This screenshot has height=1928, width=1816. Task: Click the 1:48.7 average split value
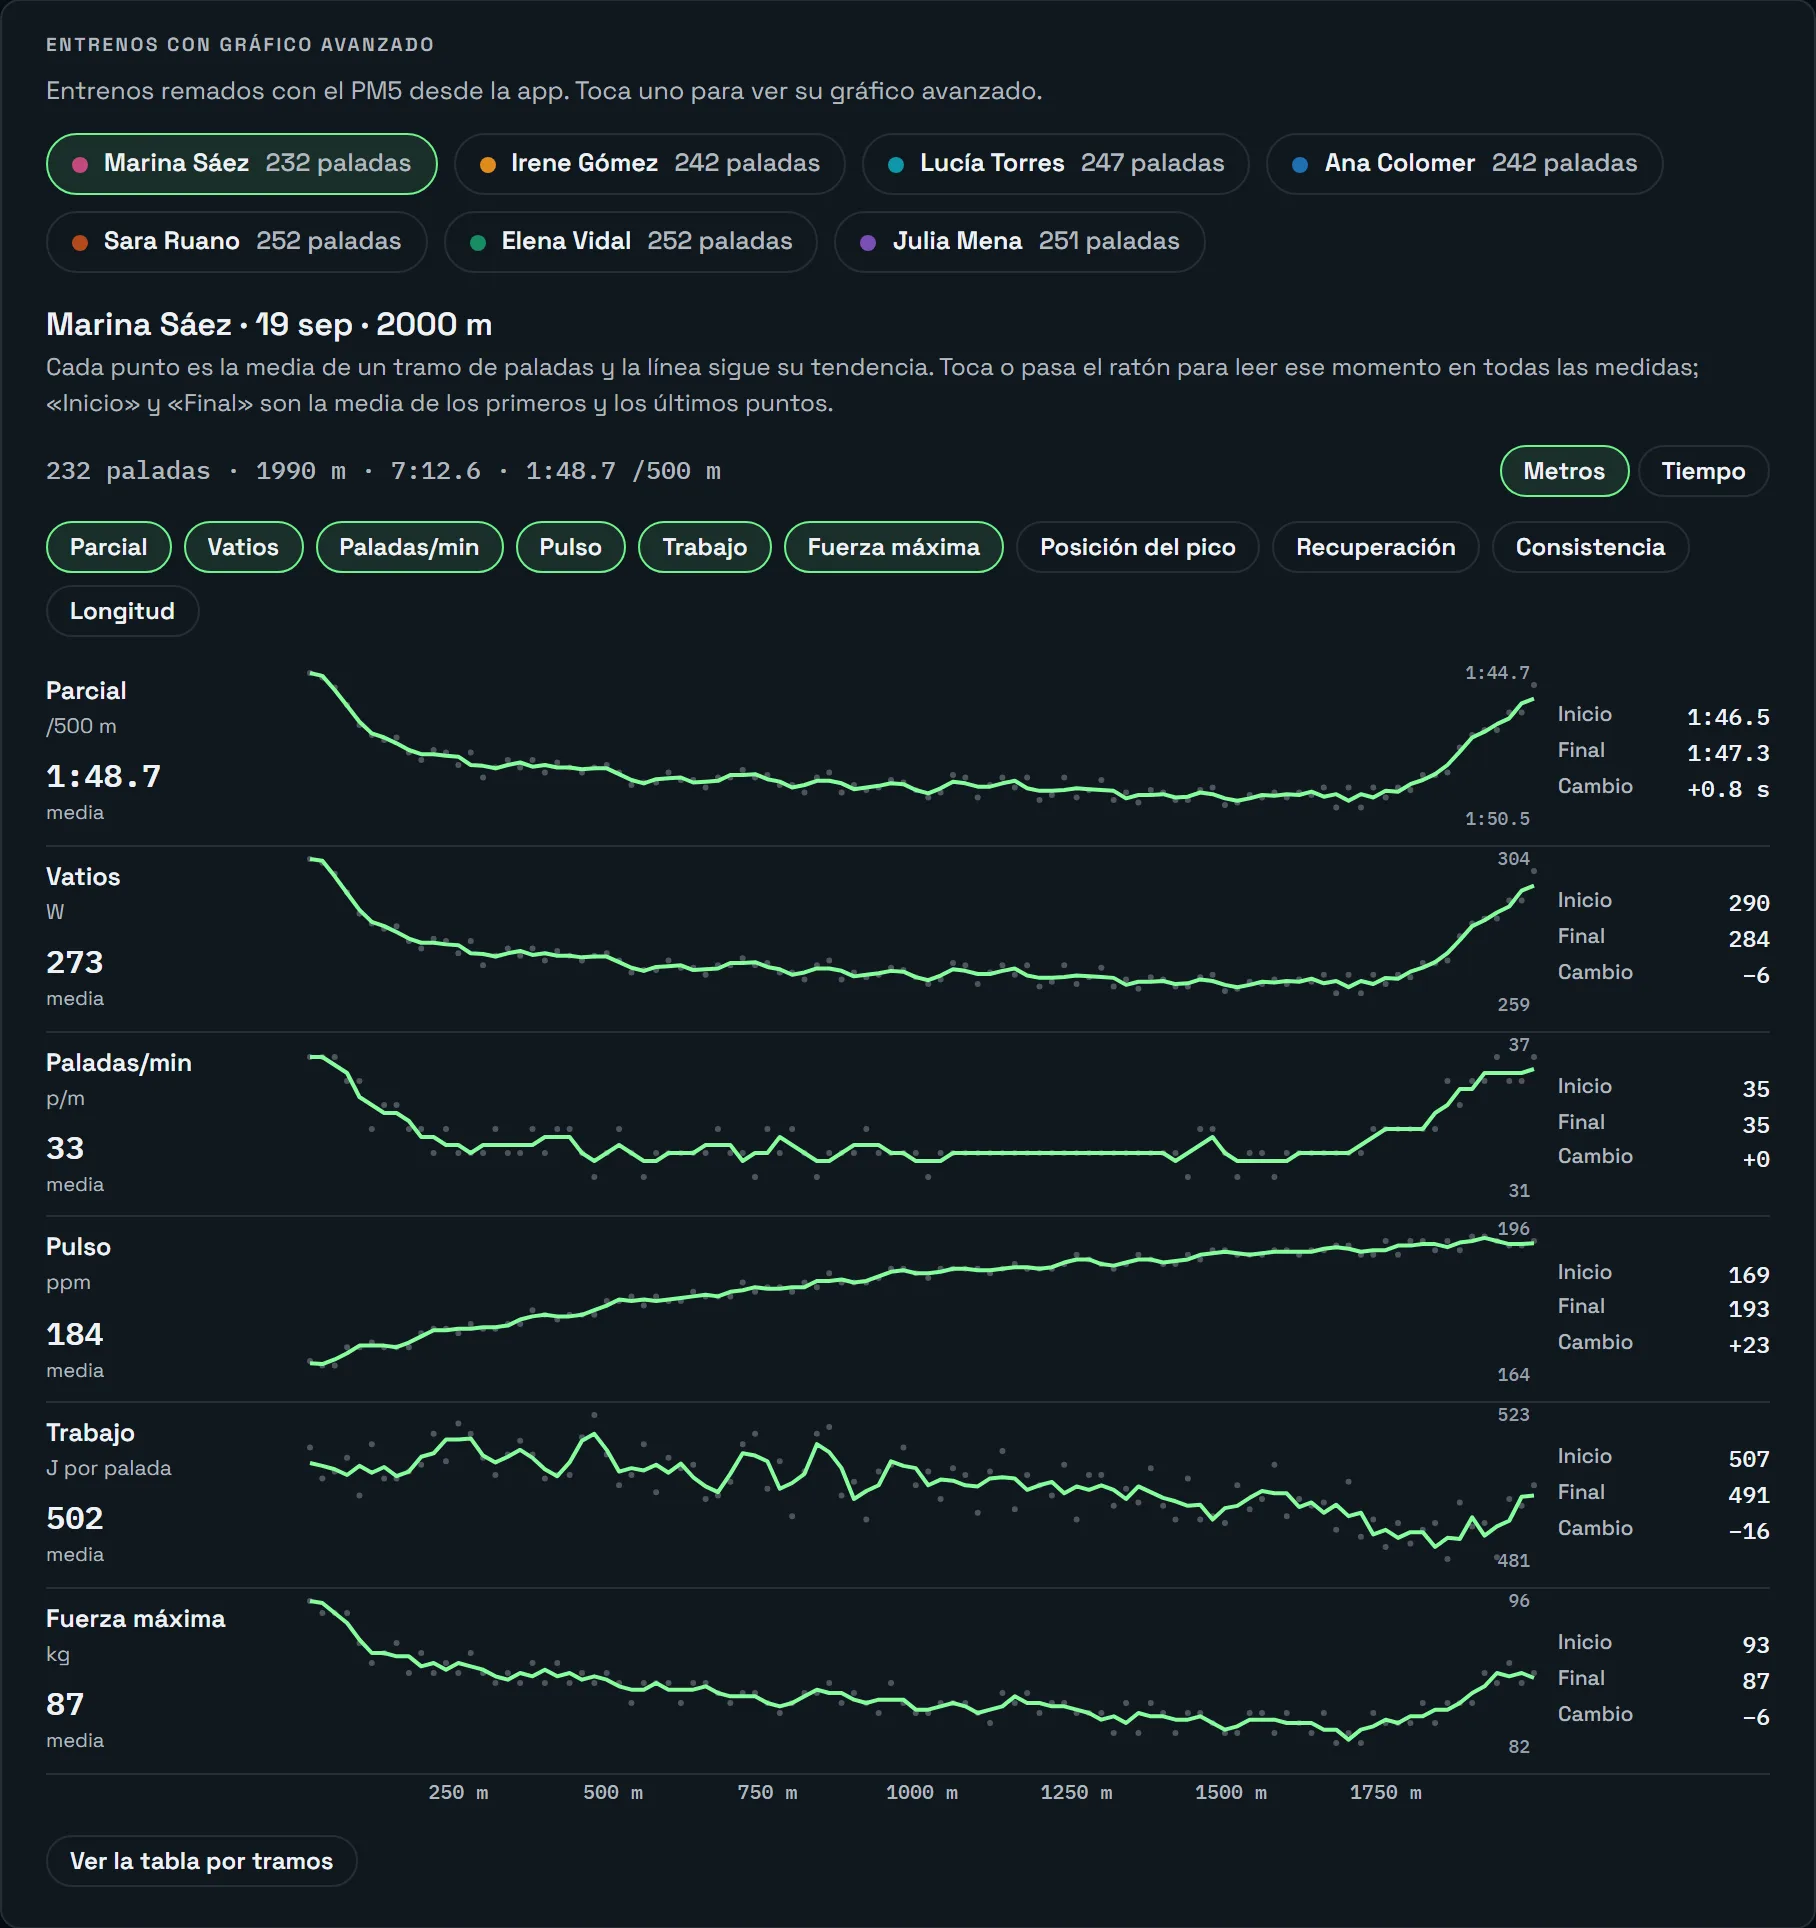103,777
